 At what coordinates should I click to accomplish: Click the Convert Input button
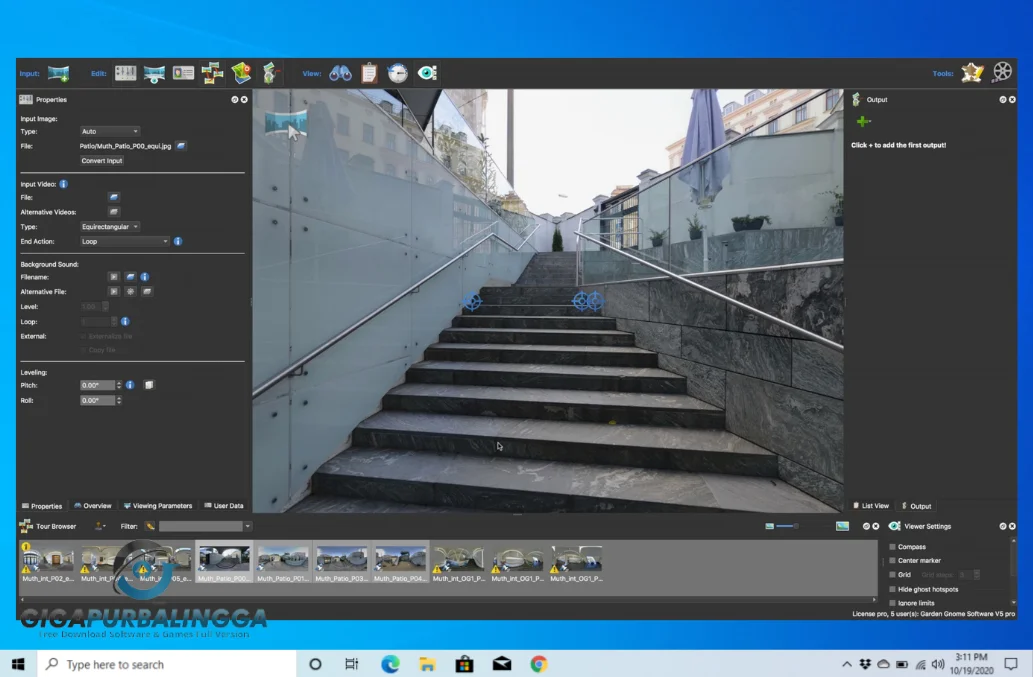102,160
